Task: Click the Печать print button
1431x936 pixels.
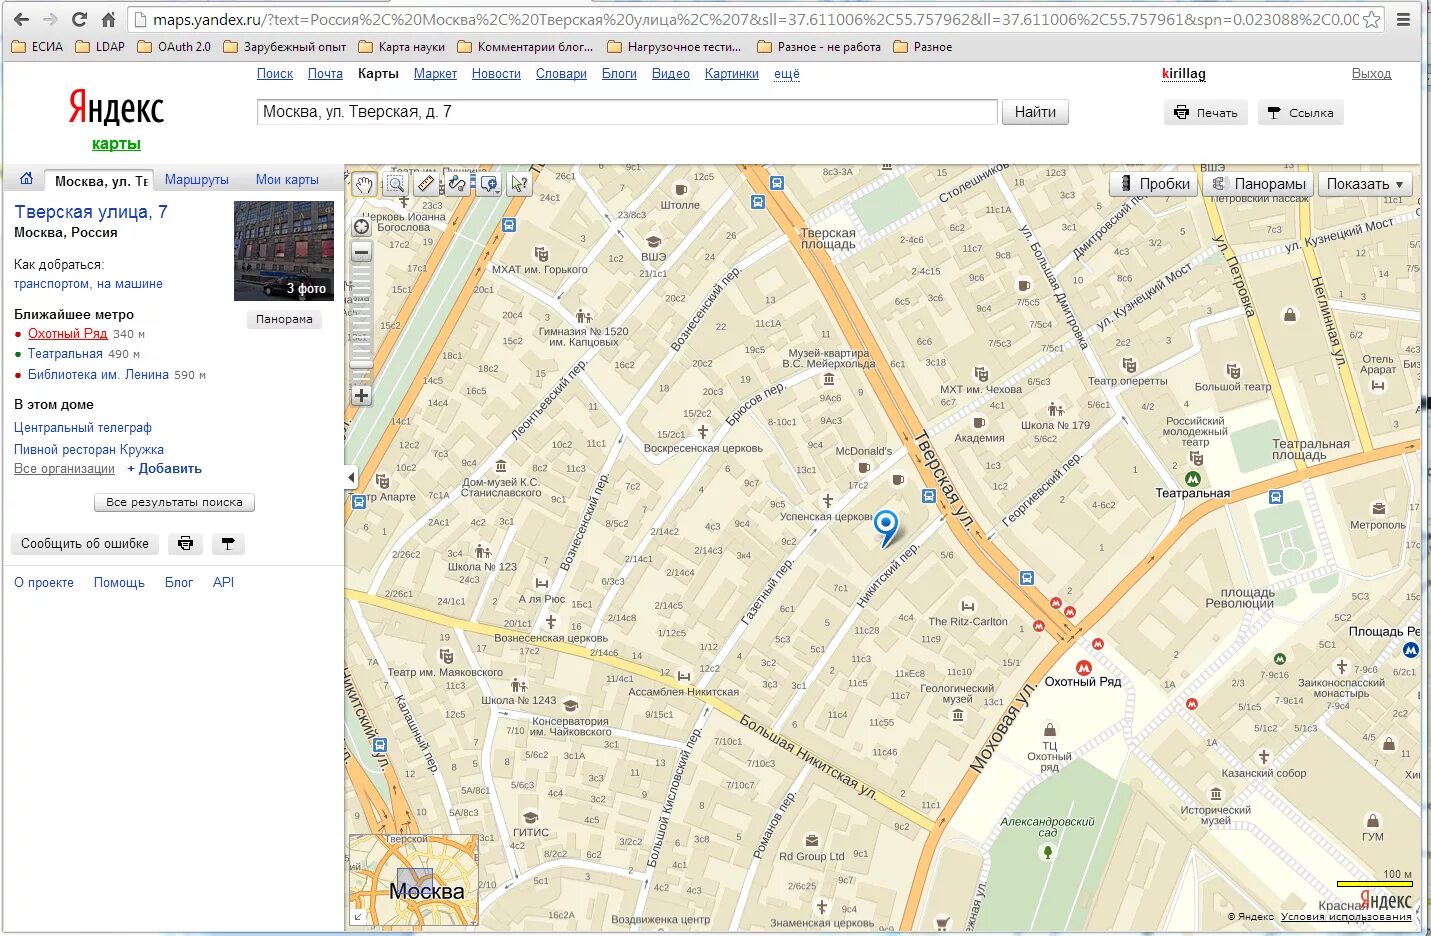Action: click(x=1206, y=113)
